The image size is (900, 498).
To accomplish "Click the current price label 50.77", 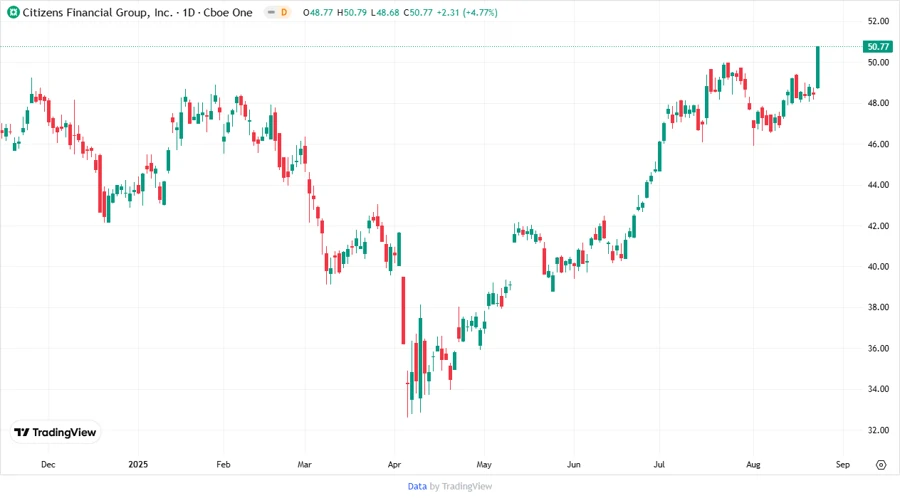I will 878,46.
